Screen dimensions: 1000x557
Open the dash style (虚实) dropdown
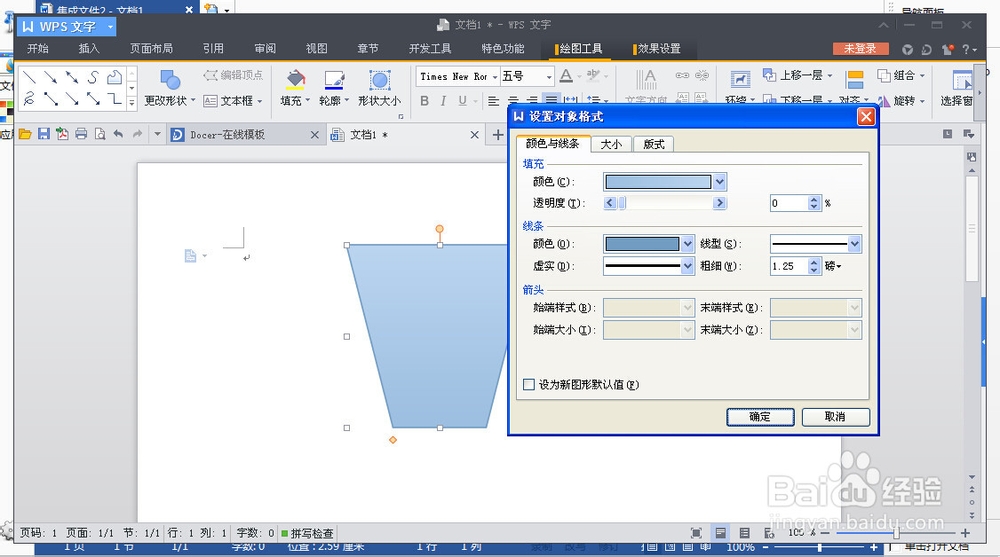click(687, 265)
